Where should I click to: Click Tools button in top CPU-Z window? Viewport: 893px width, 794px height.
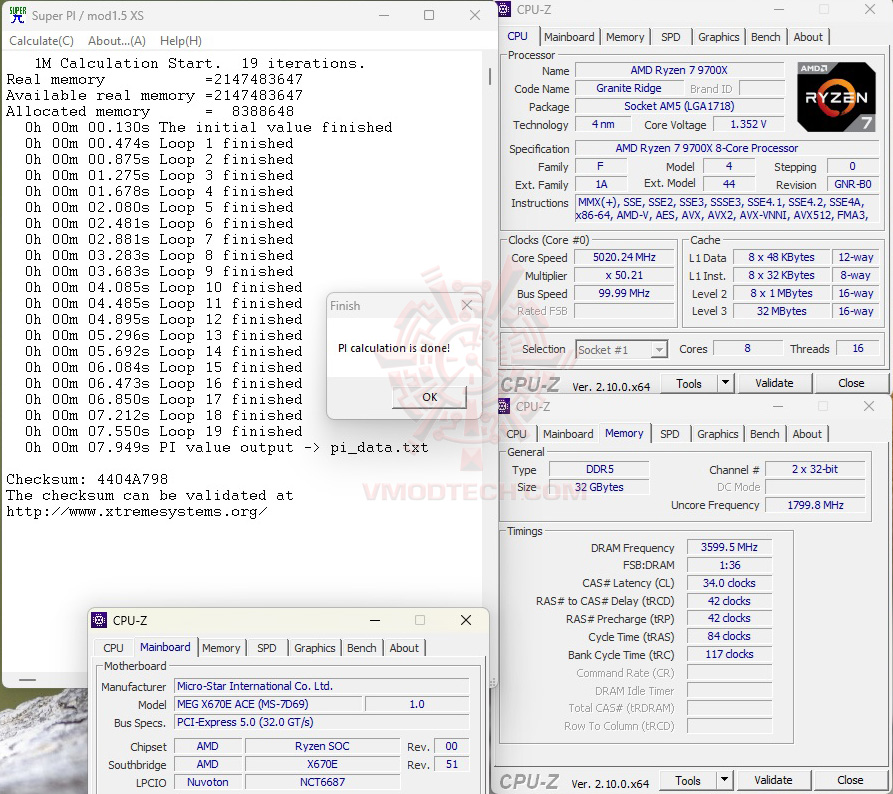[x=689, y=384]
